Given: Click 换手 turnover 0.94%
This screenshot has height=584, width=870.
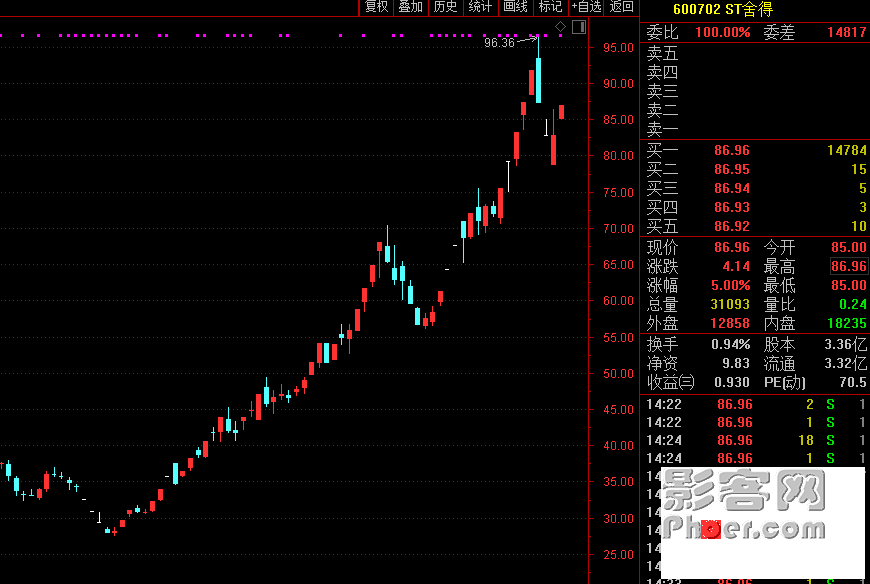Looking at the screenshot, I should (x=731, y=344).
